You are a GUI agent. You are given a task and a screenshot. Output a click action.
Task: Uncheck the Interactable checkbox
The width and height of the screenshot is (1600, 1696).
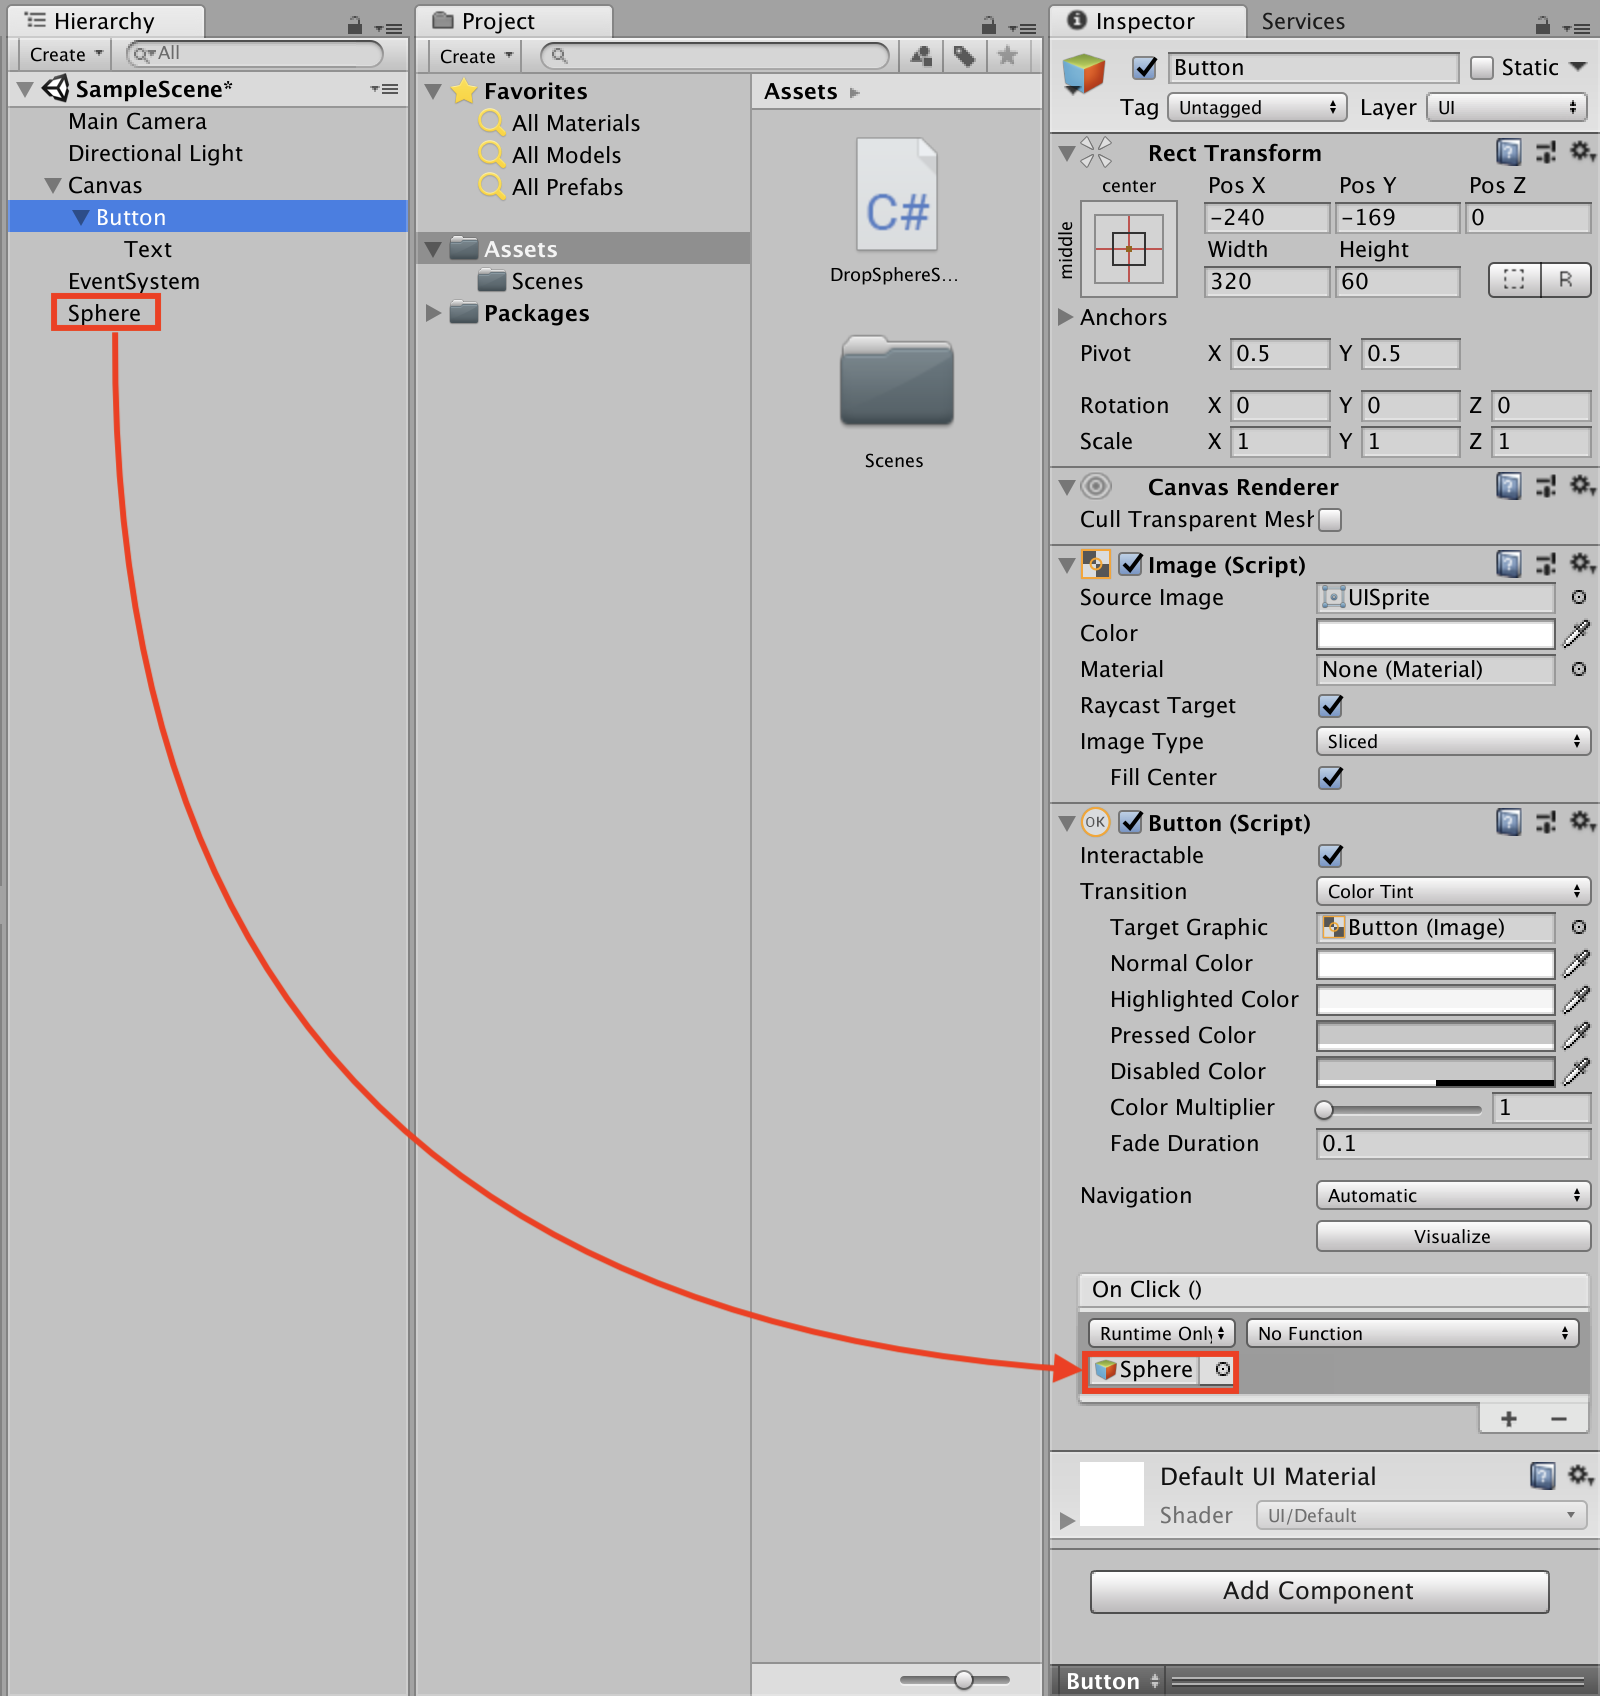point(1330,856)
